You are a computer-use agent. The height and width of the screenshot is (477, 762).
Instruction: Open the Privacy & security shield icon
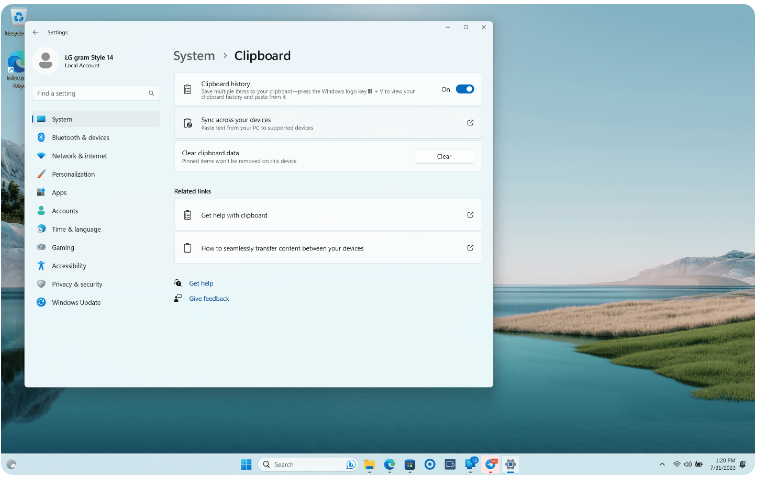(41, 284)
